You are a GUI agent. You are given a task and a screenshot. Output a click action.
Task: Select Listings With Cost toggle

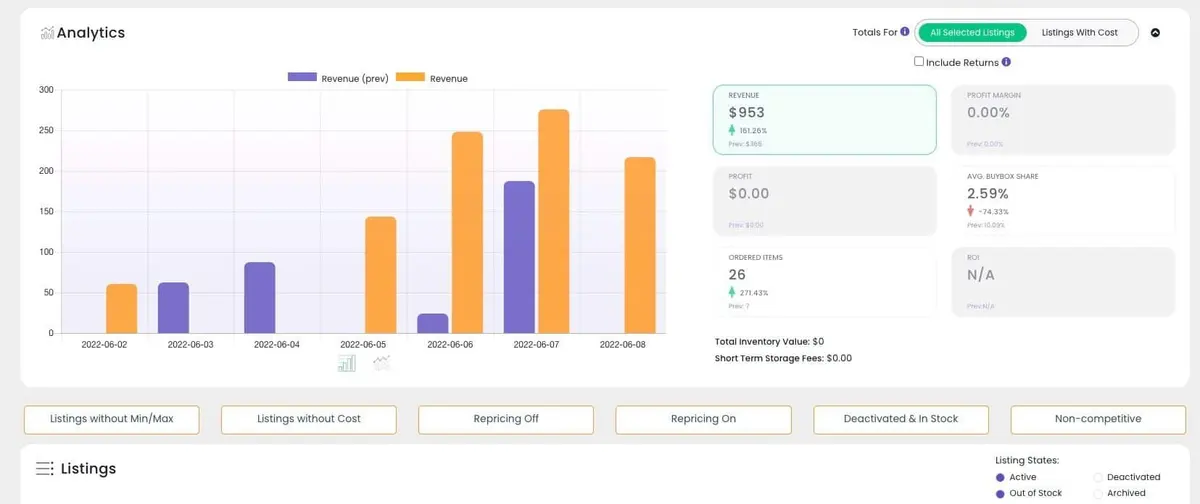click(1080, 33)
